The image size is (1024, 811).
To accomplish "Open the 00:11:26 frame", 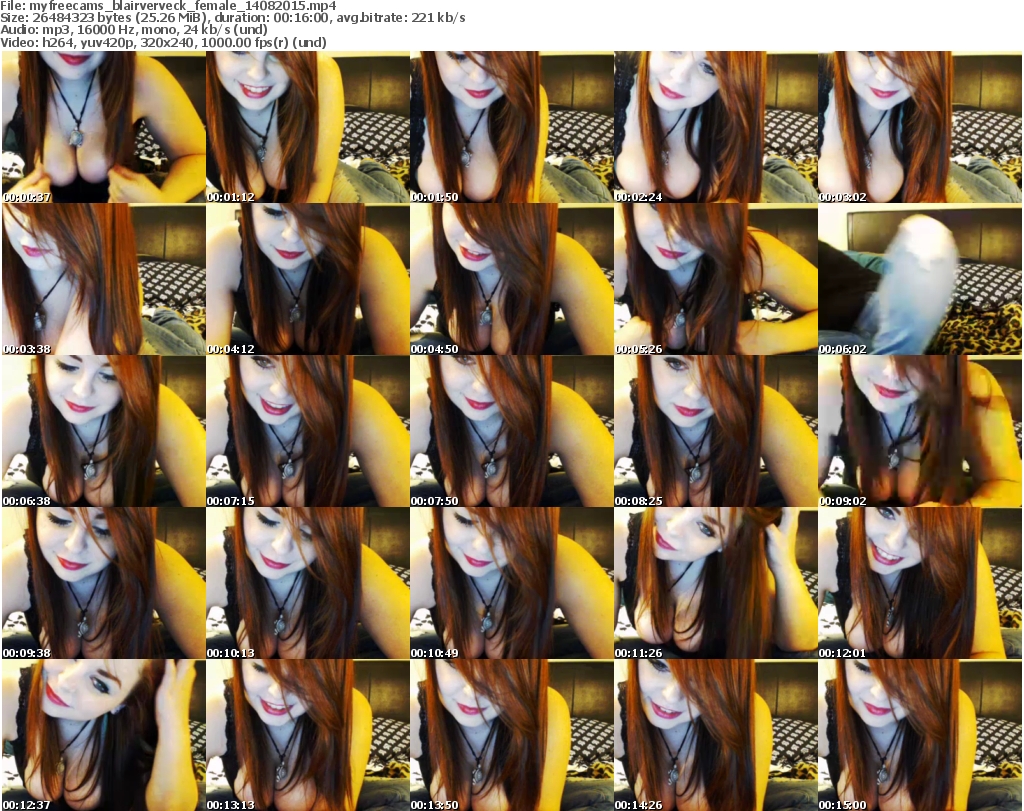I will coord(716,583).
